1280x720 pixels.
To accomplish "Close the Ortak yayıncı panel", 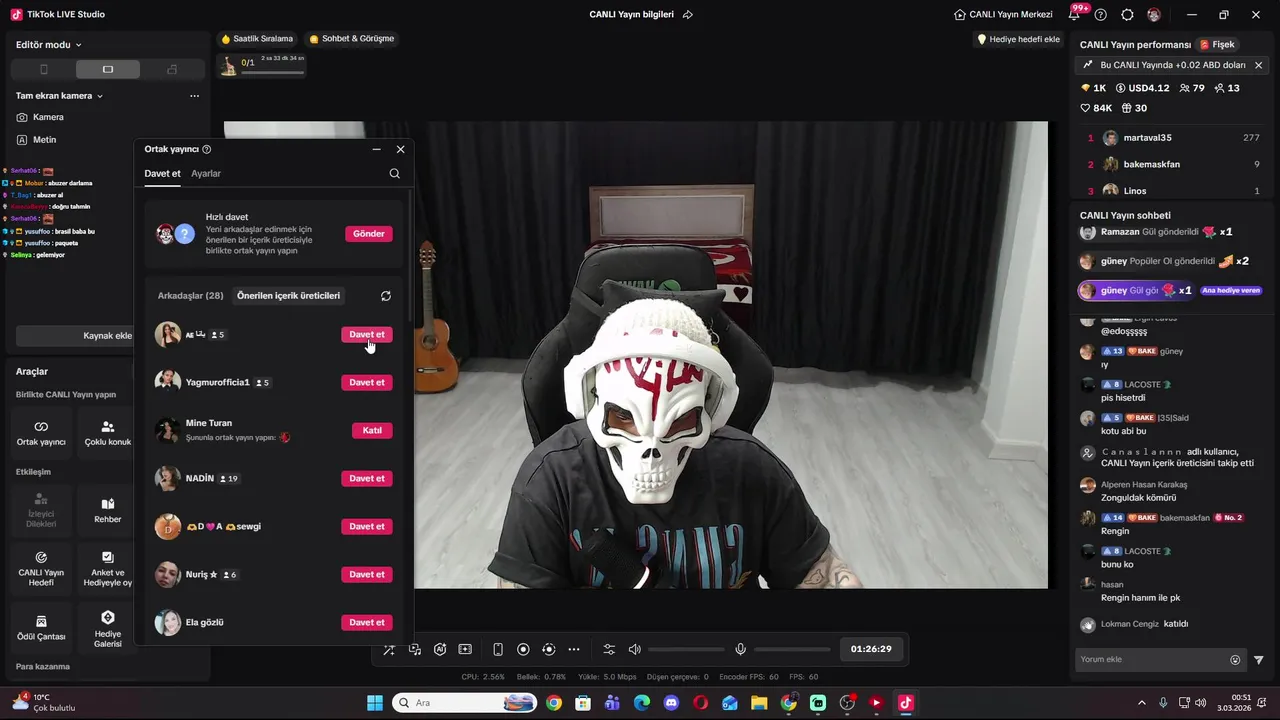I will 400,149.
